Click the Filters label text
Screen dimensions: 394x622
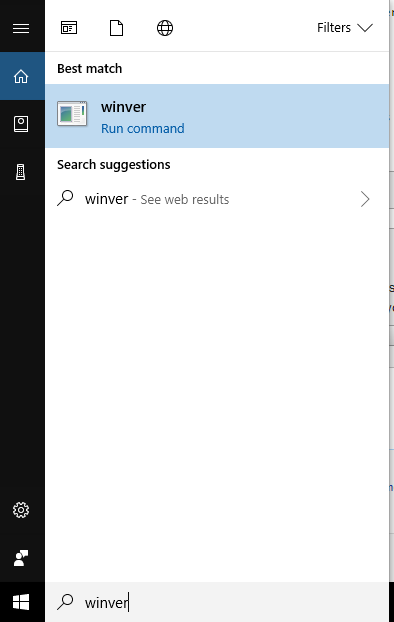334,28
